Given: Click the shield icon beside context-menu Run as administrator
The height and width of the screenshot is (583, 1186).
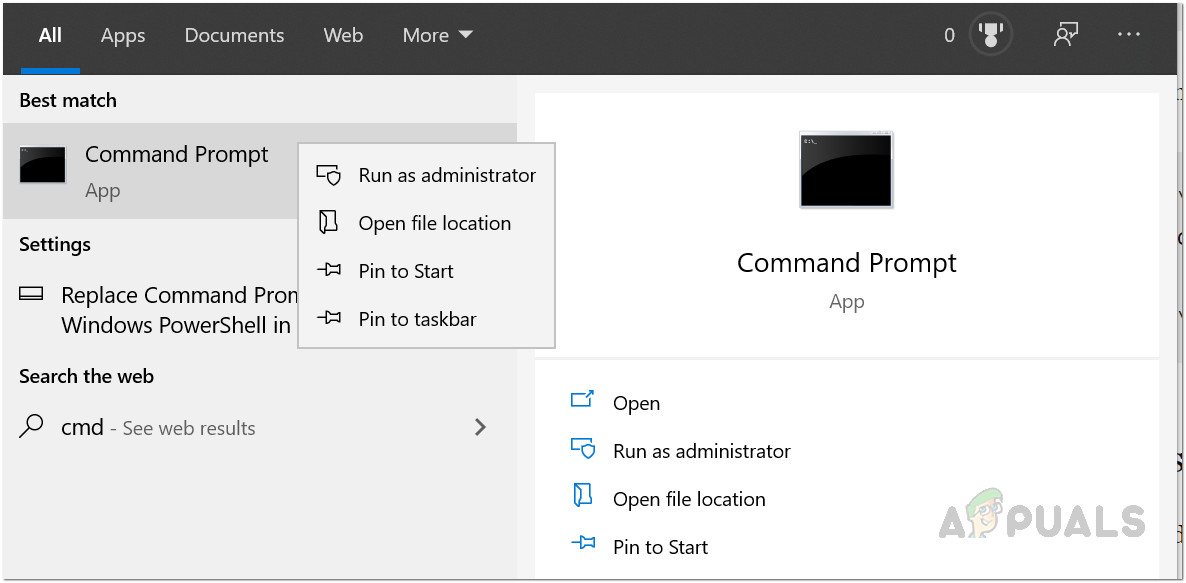Looking at the screenshot, I should (329, 175).
